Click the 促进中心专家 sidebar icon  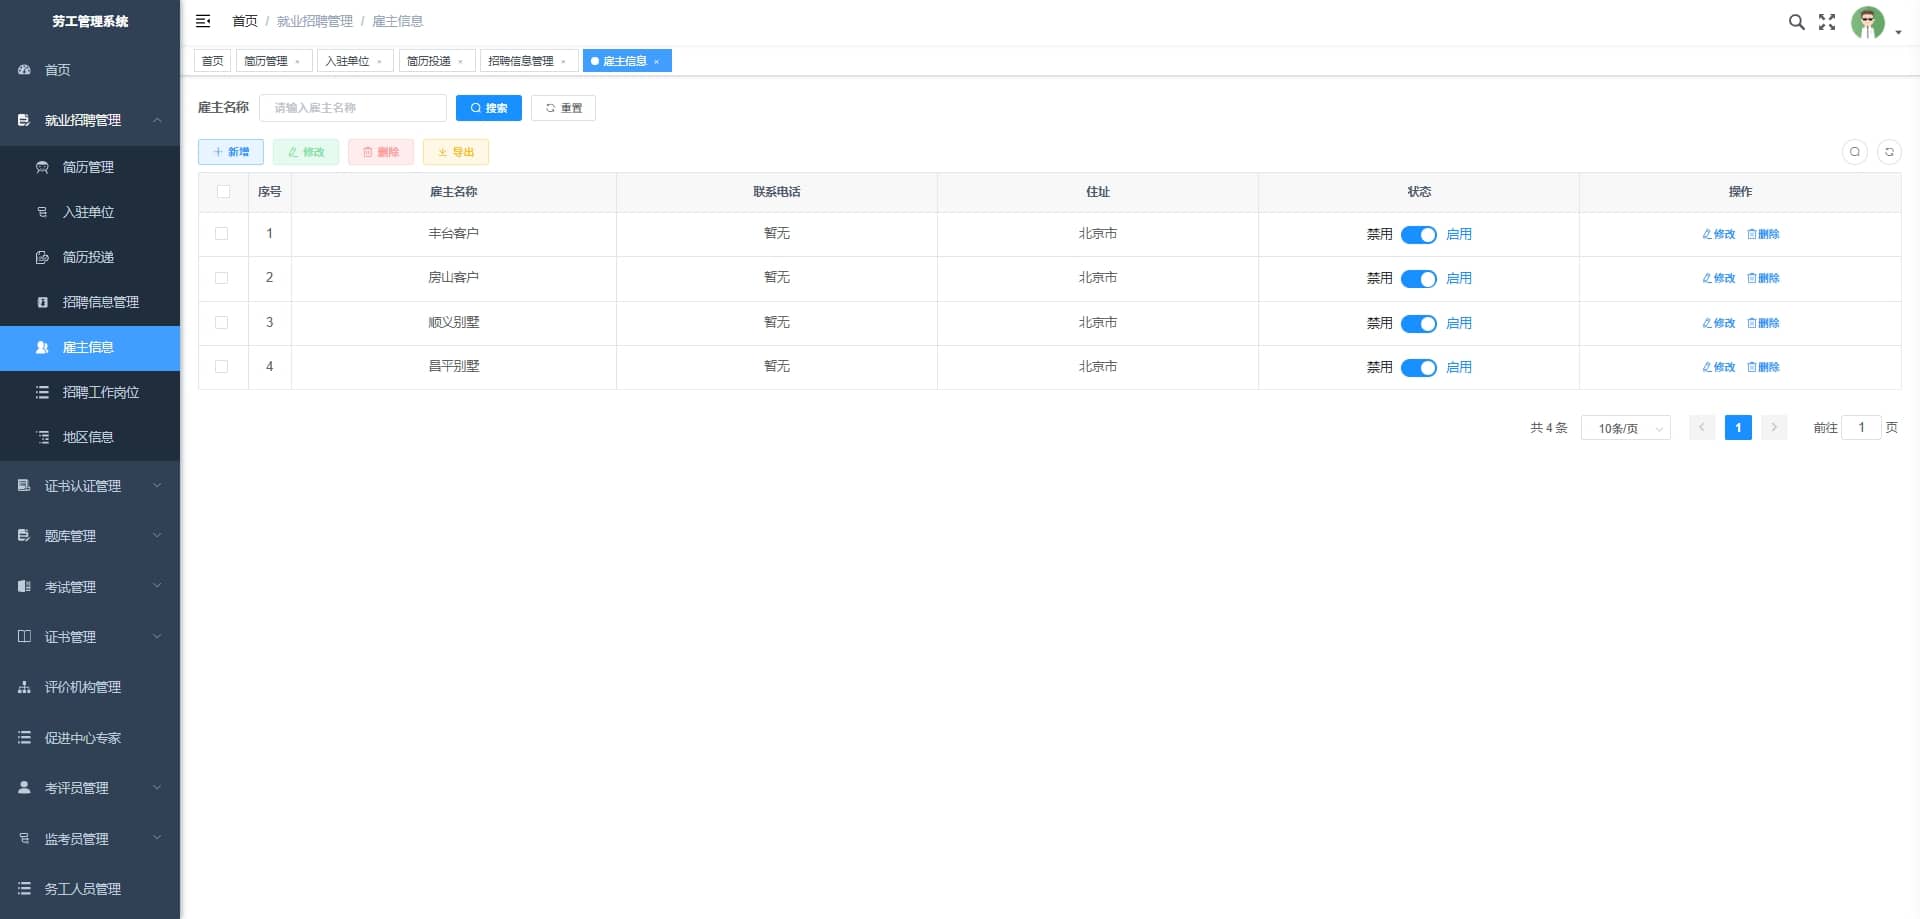coord(24,737)
